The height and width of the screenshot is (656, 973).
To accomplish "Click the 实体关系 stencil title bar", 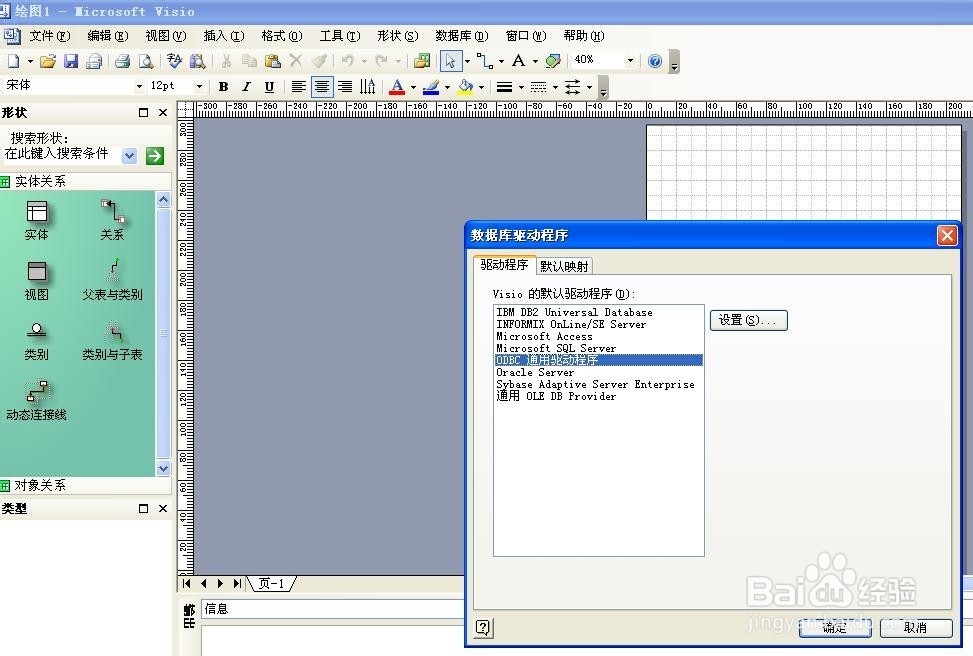I will (86, 181).
